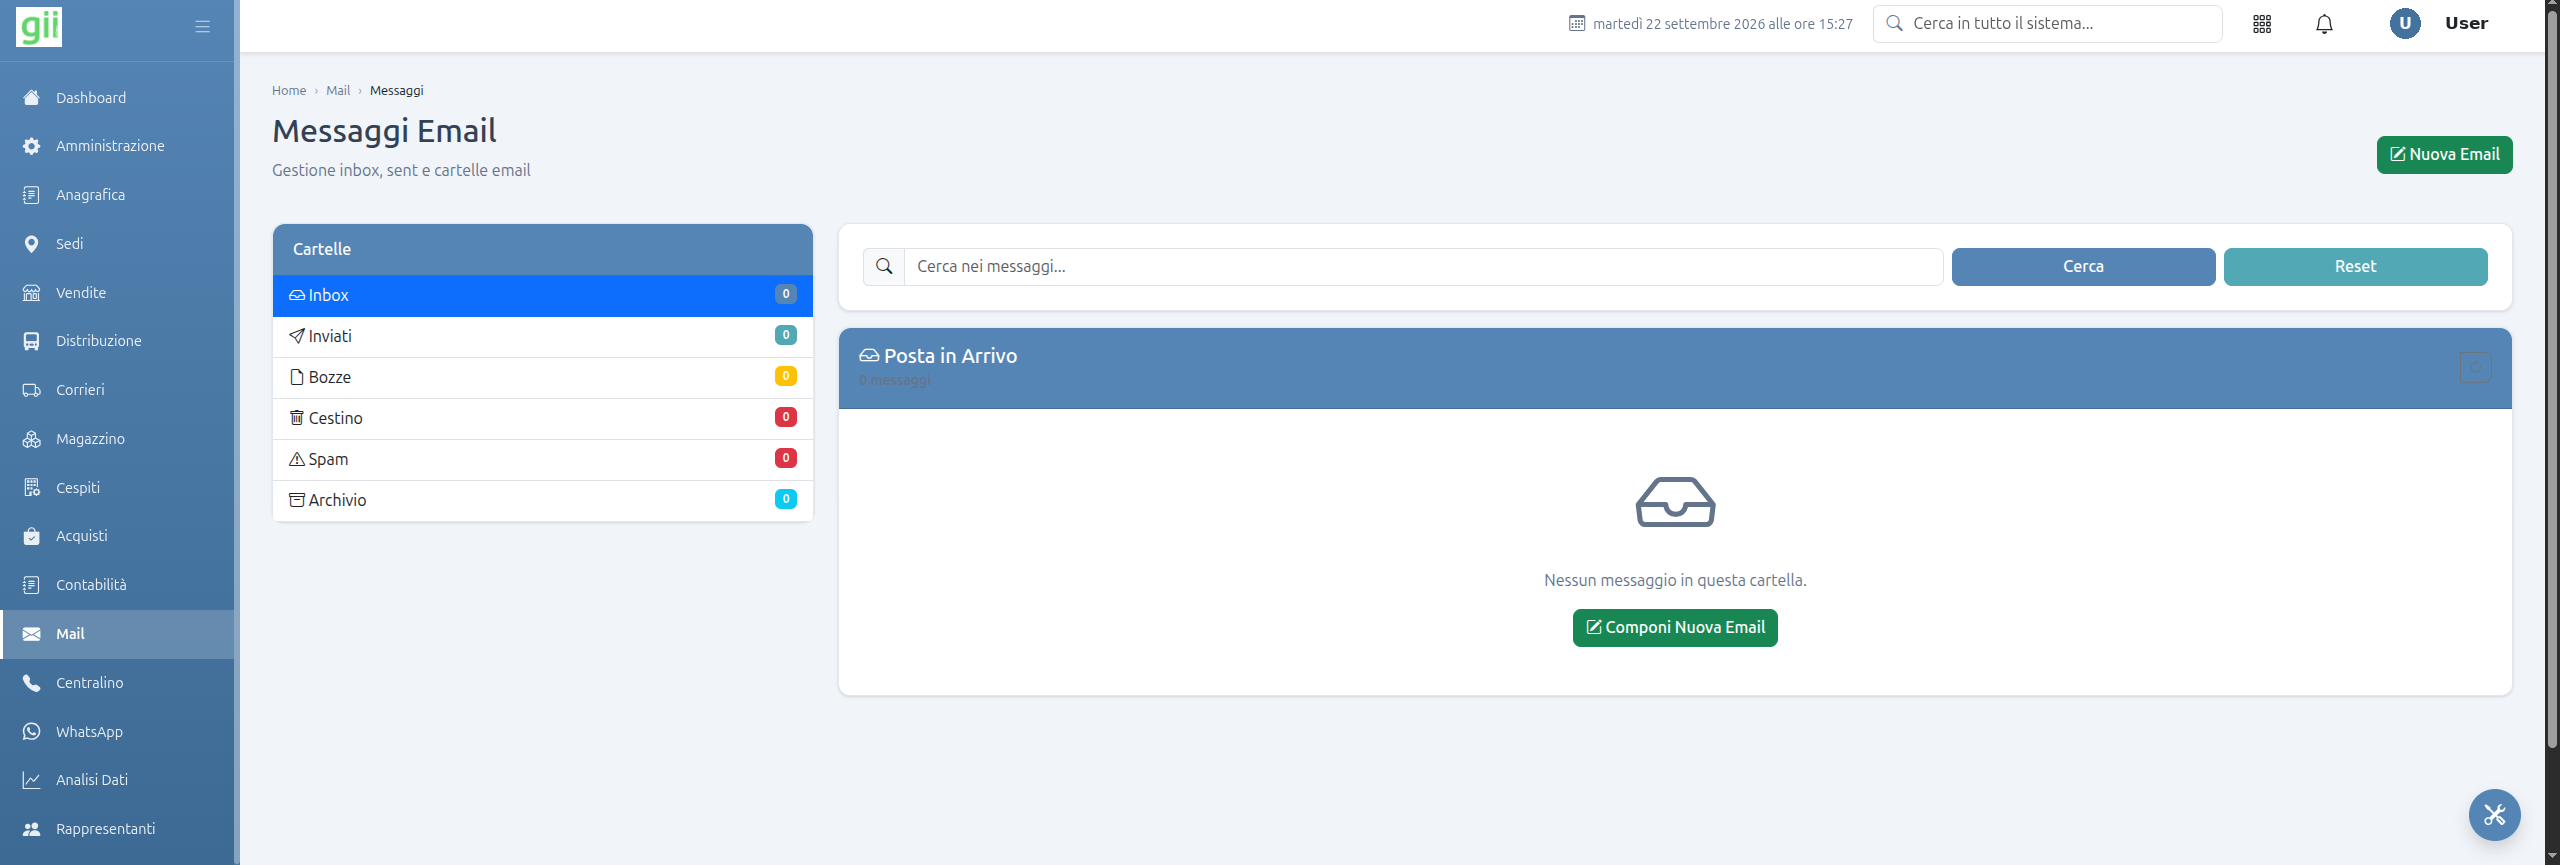Click the refresh icon in Posta in Arrivo header
Viewport: 2560px width, 865px height.
[2475, 368]
